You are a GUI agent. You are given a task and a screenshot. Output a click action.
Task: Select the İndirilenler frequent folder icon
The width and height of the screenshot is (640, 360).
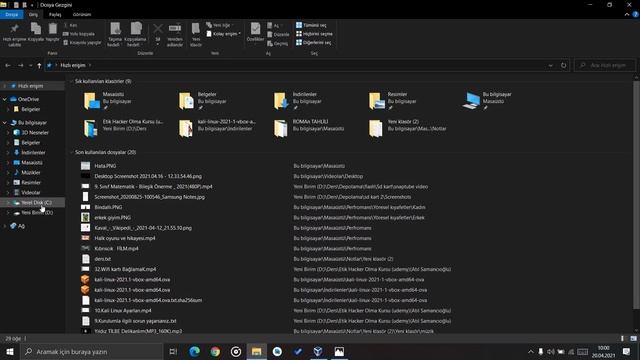click(281, 101)
